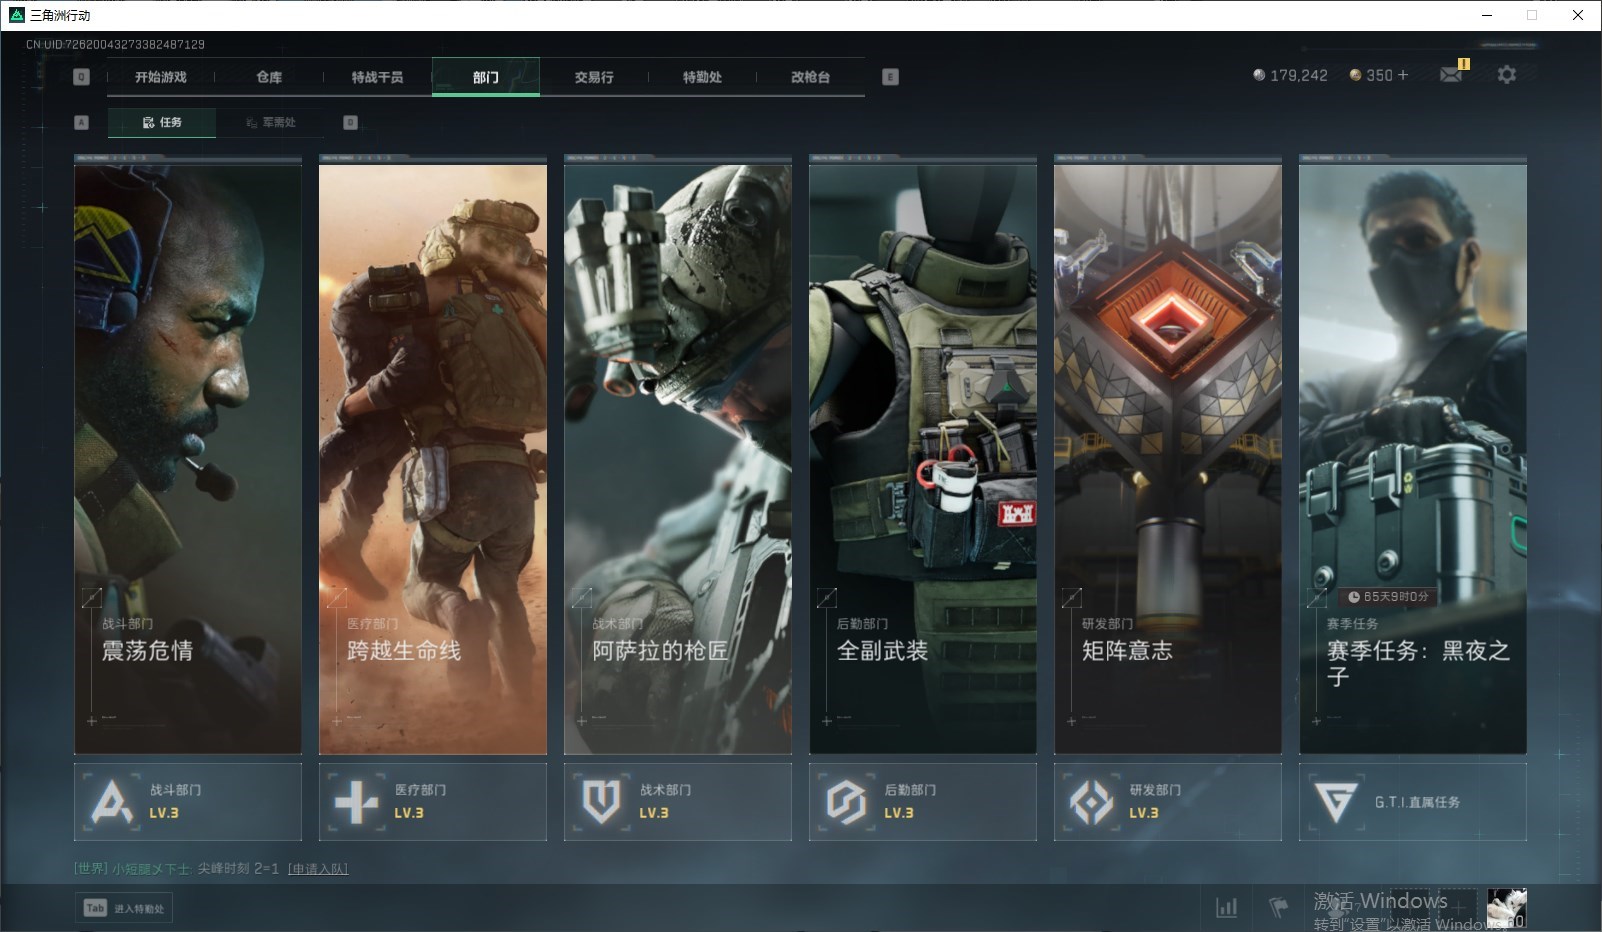Click the G.T.I.直属任务 button
The height and width of the screenshot is (932, 1602).
pyautogui.click(x=1413, y=802)
